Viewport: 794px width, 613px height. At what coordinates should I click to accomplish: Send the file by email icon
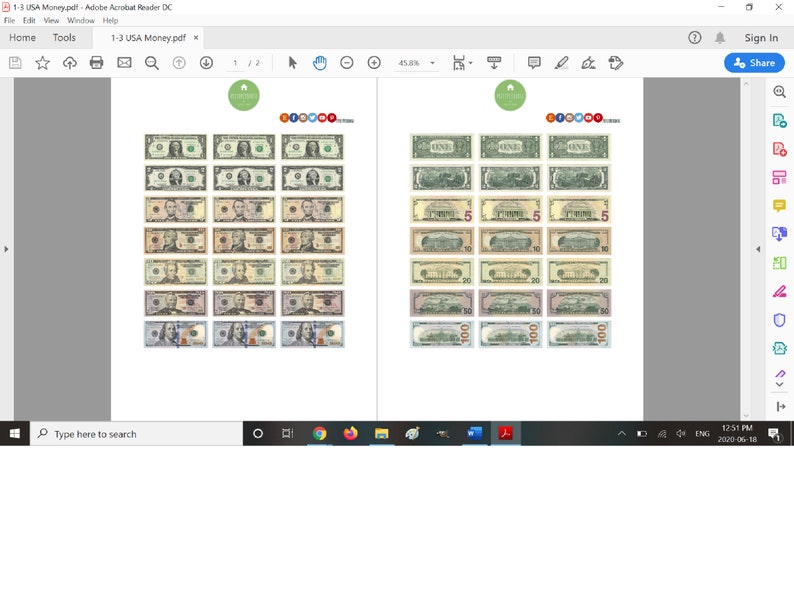point(124,63)
